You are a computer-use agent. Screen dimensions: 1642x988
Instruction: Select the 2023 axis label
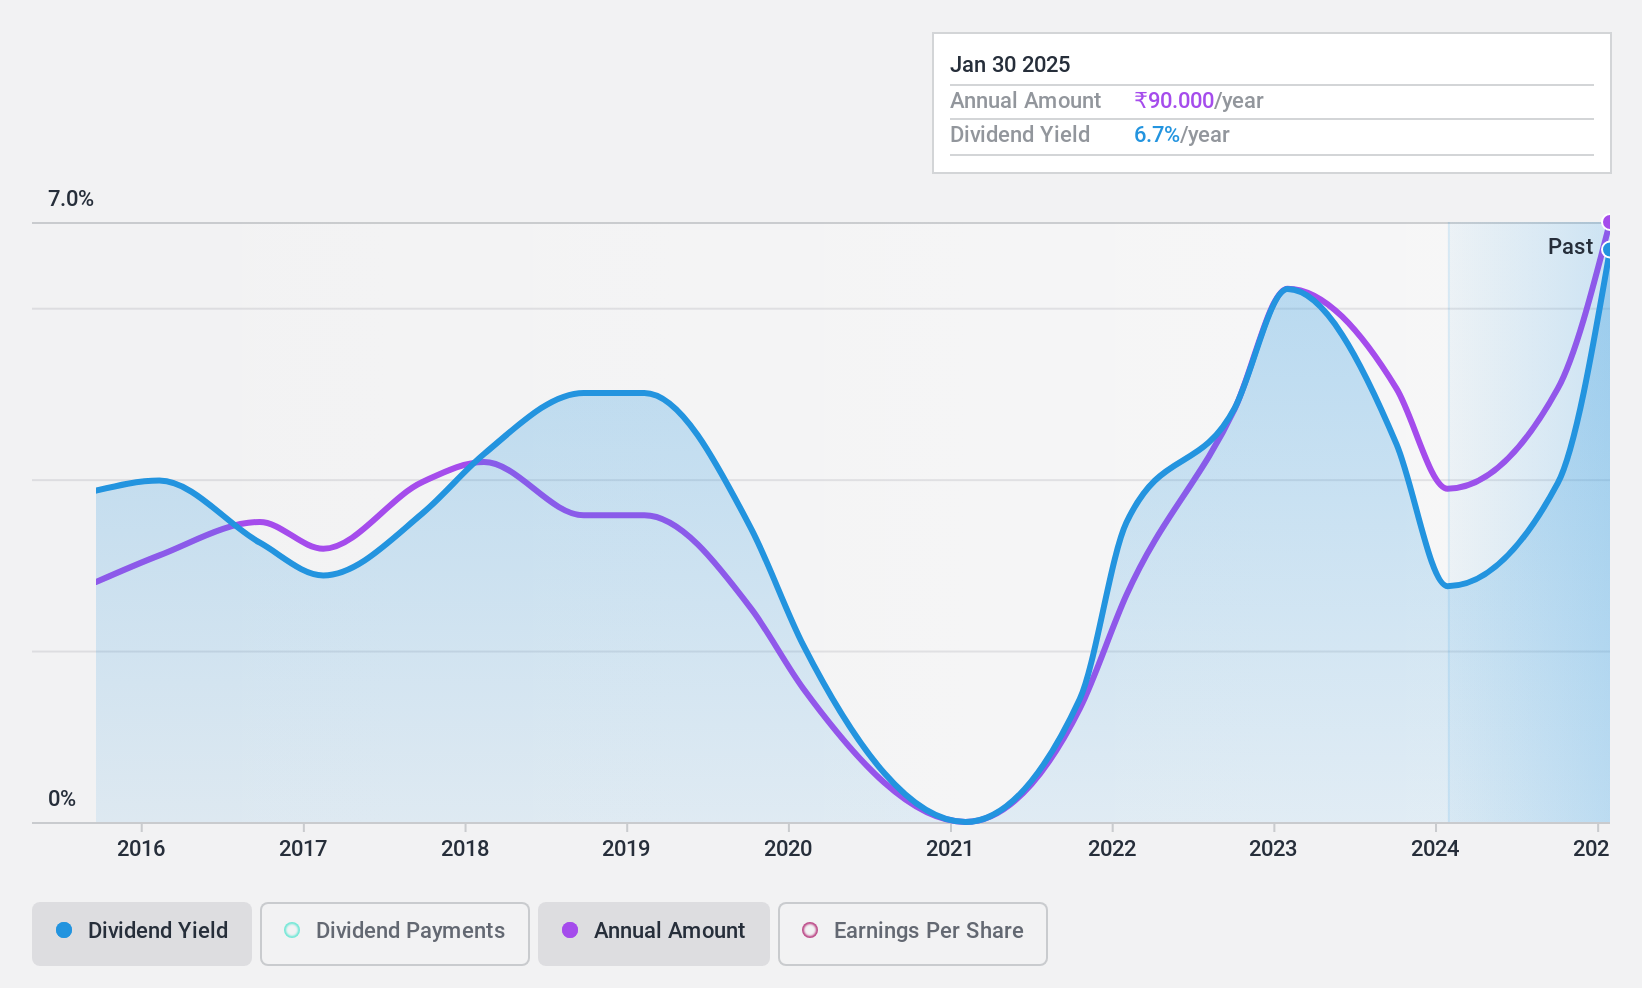tap(1273, 849)
